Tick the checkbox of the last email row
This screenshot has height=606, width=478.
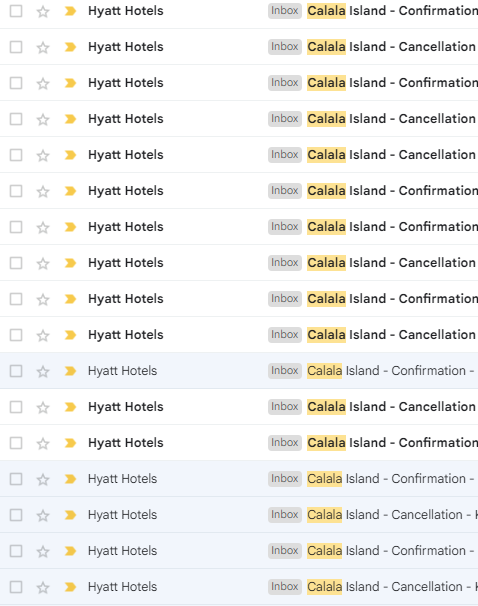click(x=16, y=587)
